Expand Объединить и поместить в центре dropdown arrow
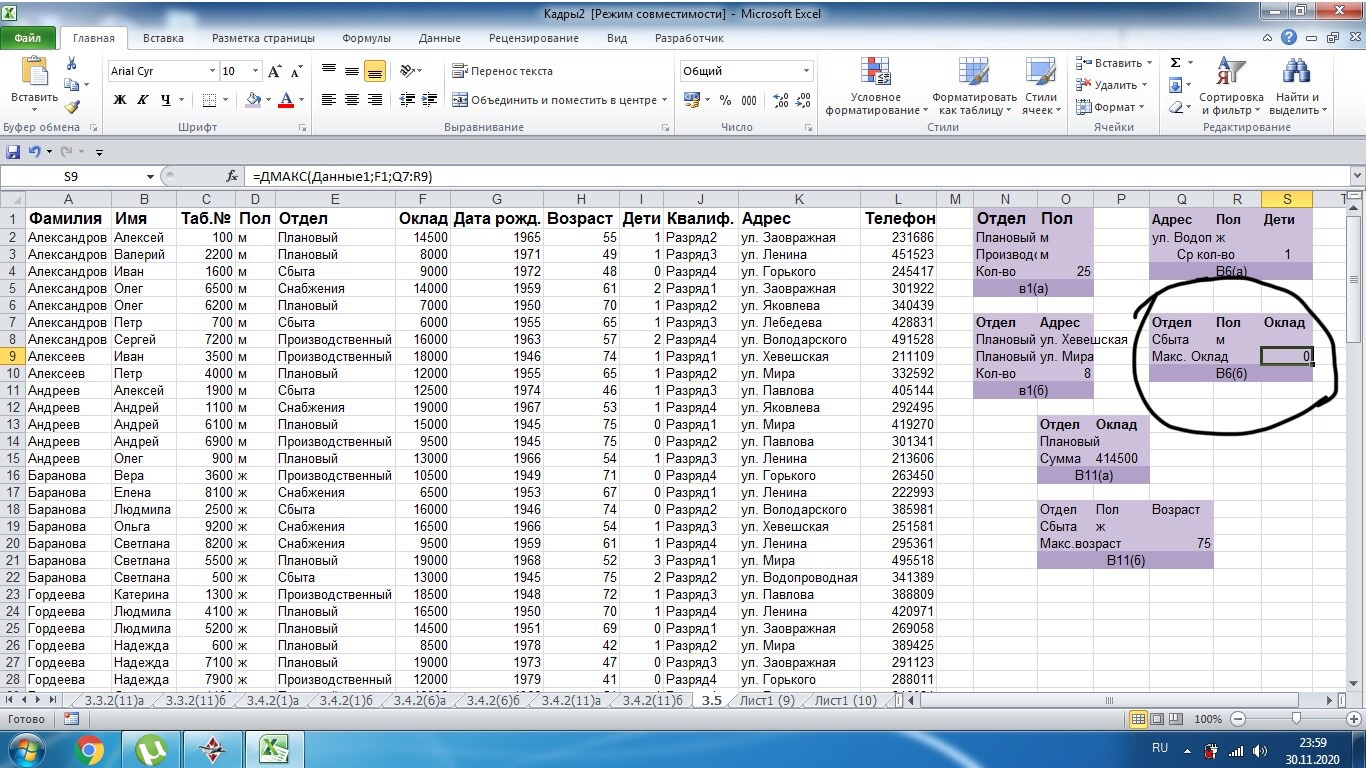 (664, 100)
